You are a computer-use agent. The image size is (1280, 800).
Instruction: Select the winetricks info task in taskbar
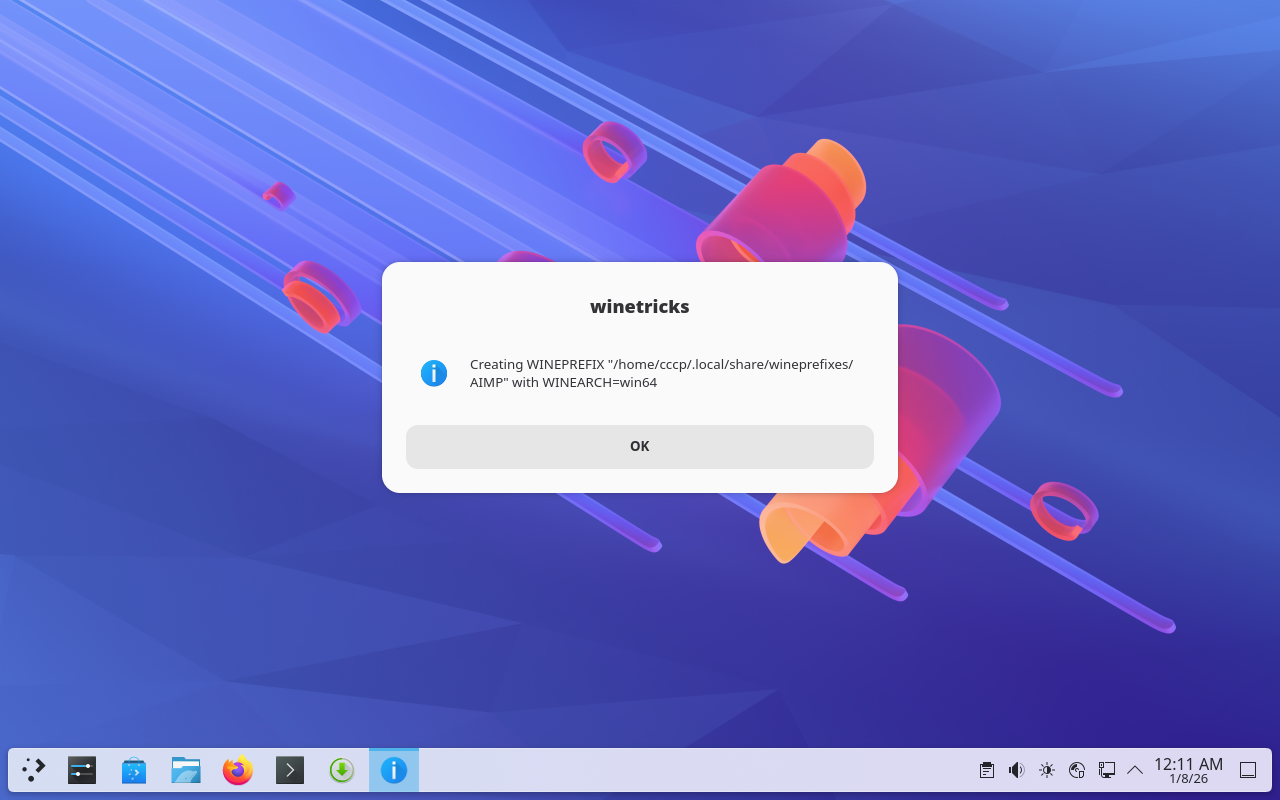coord(394,770)
